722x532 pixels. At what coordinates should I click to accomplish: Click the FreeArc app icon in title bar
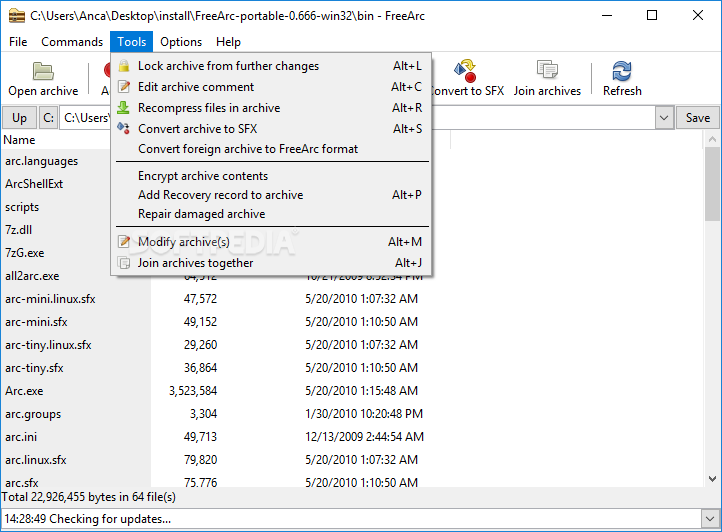click(17, 16)
